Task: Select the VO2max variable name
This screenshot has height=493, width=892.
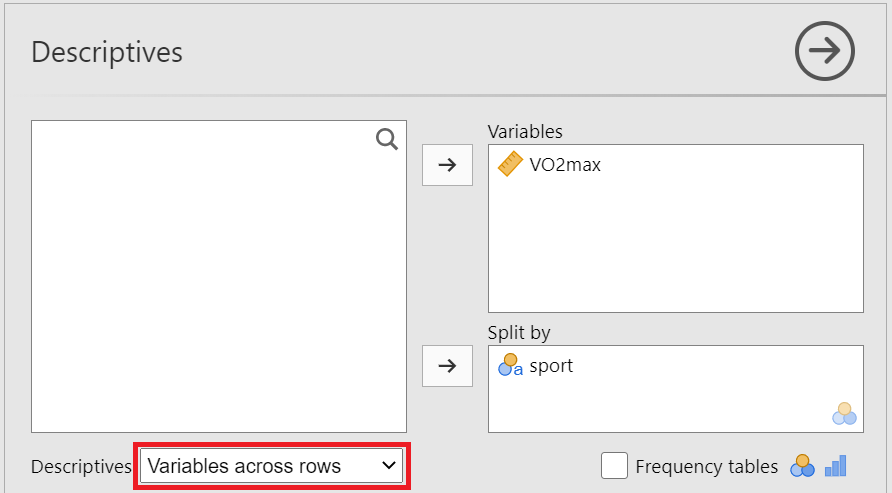Action: pyautogui.click(x=565, y=165)
